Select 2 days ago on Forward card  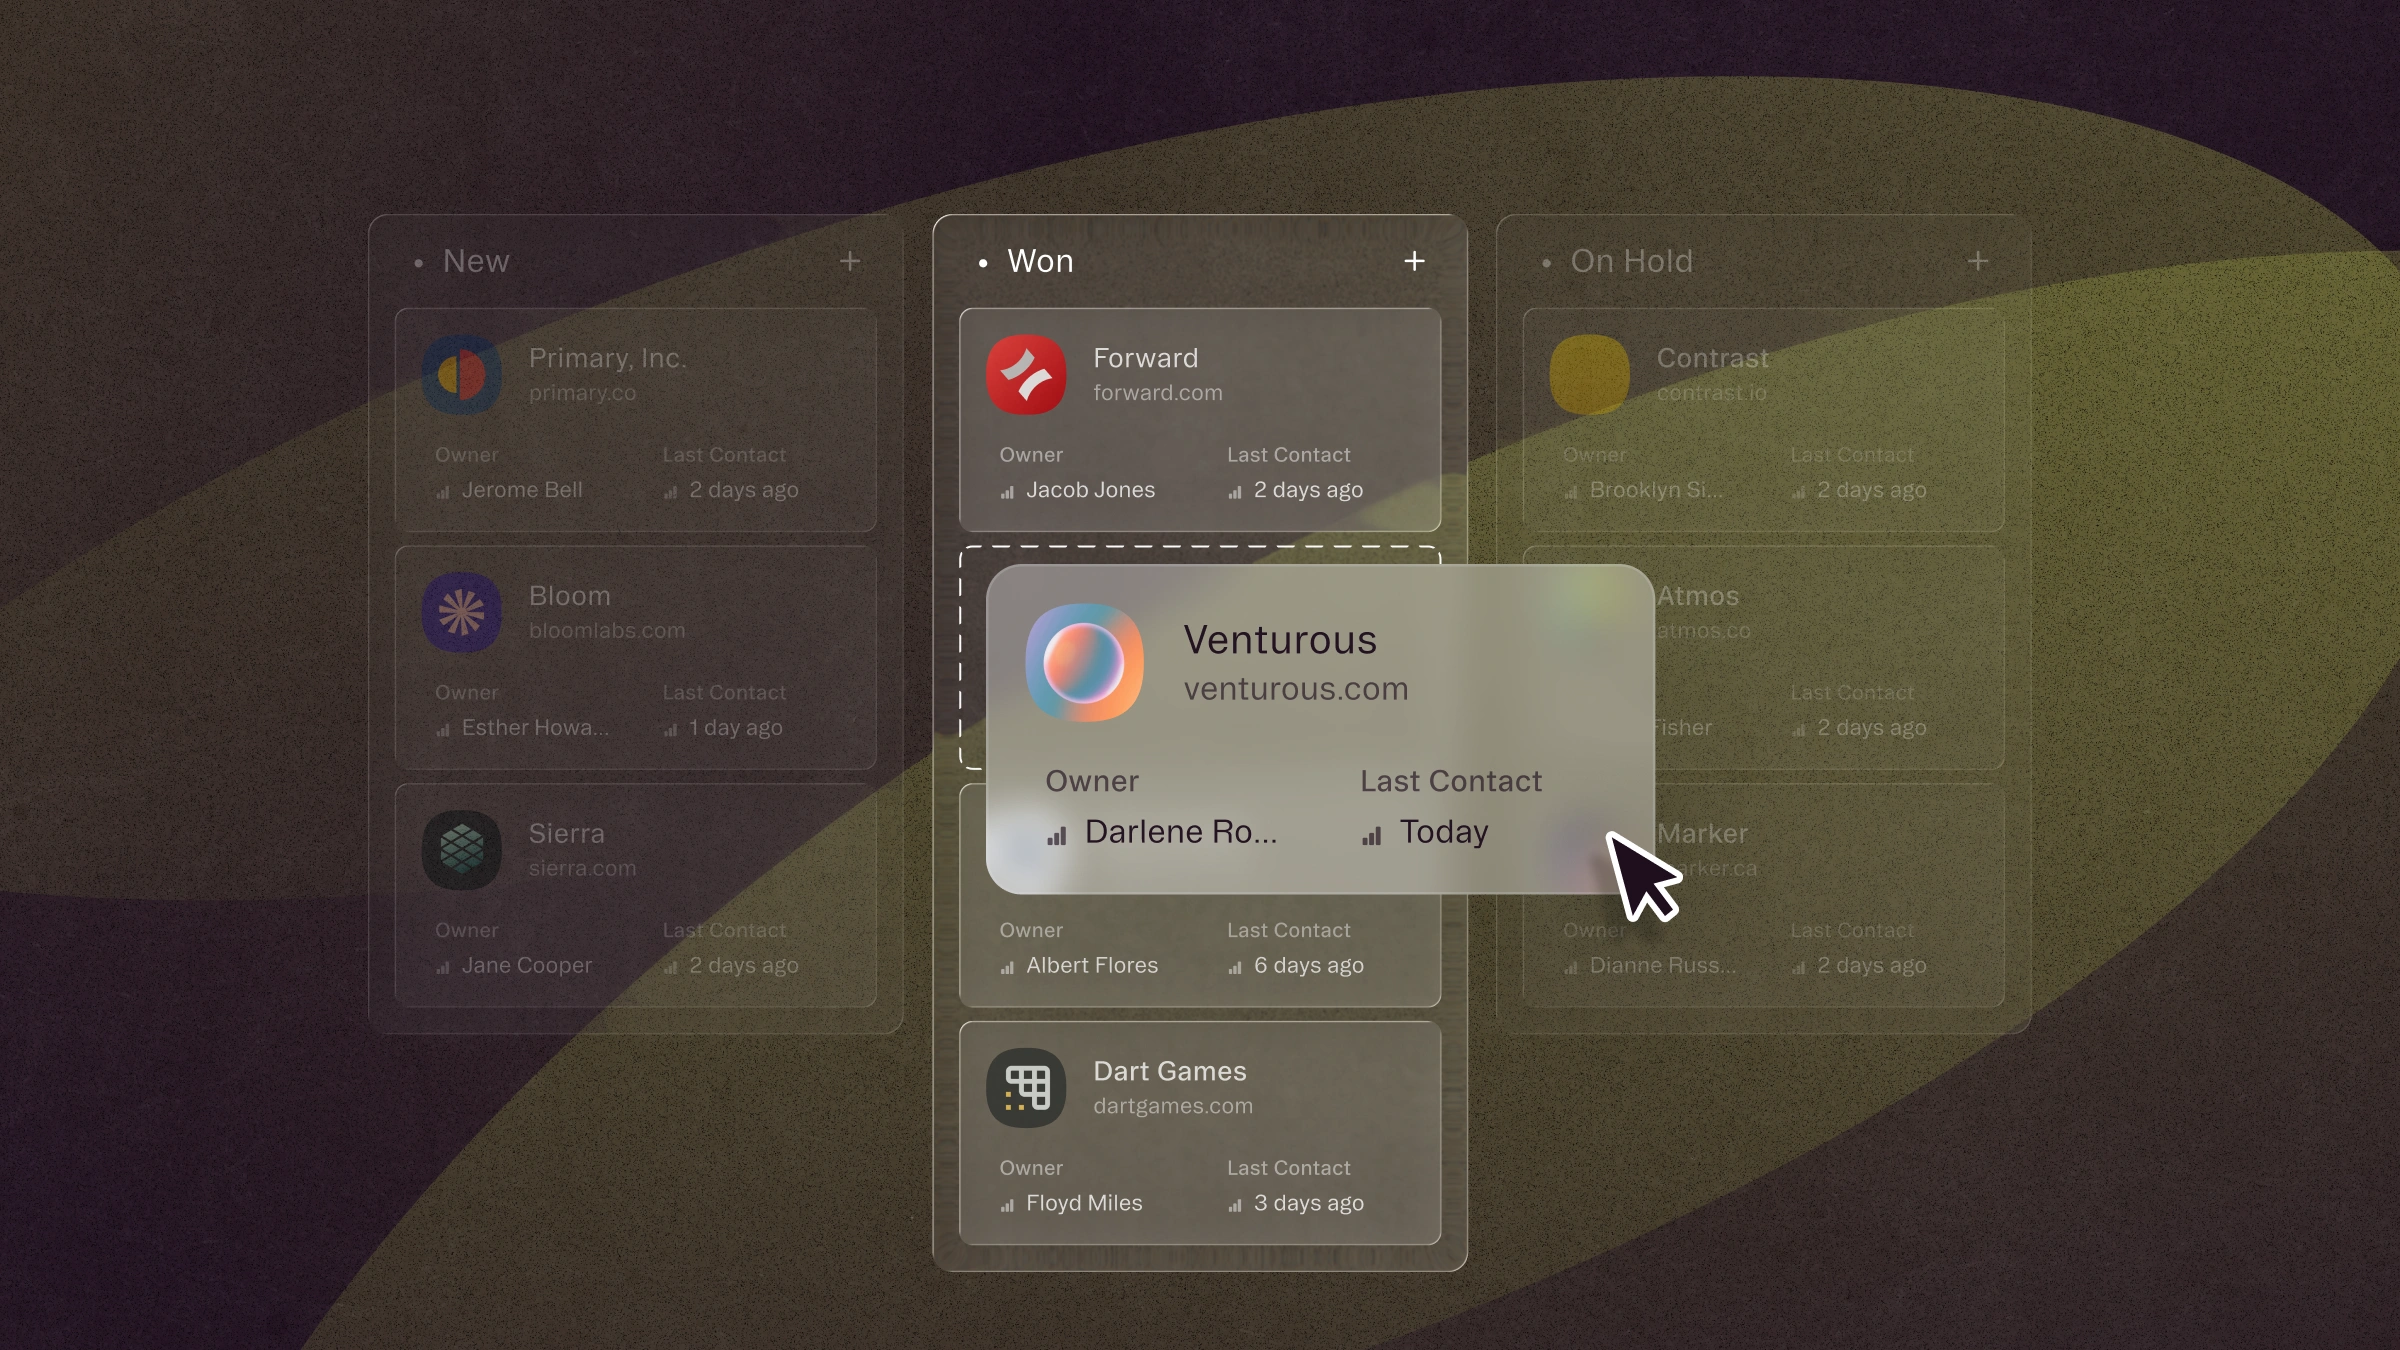coord(1309,490)
